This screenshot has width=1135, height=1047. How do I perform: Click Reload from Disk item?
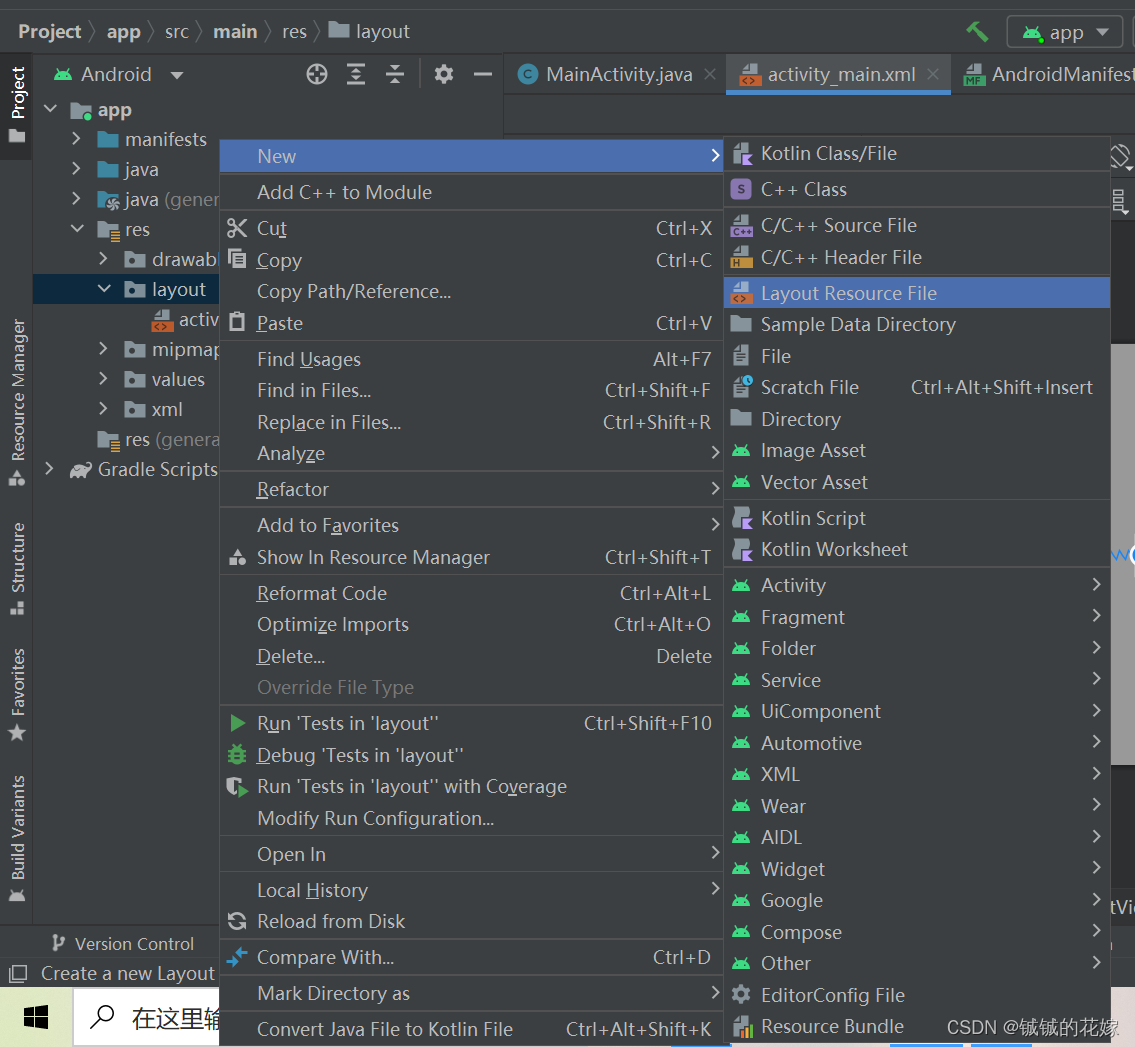coord(471,921)
